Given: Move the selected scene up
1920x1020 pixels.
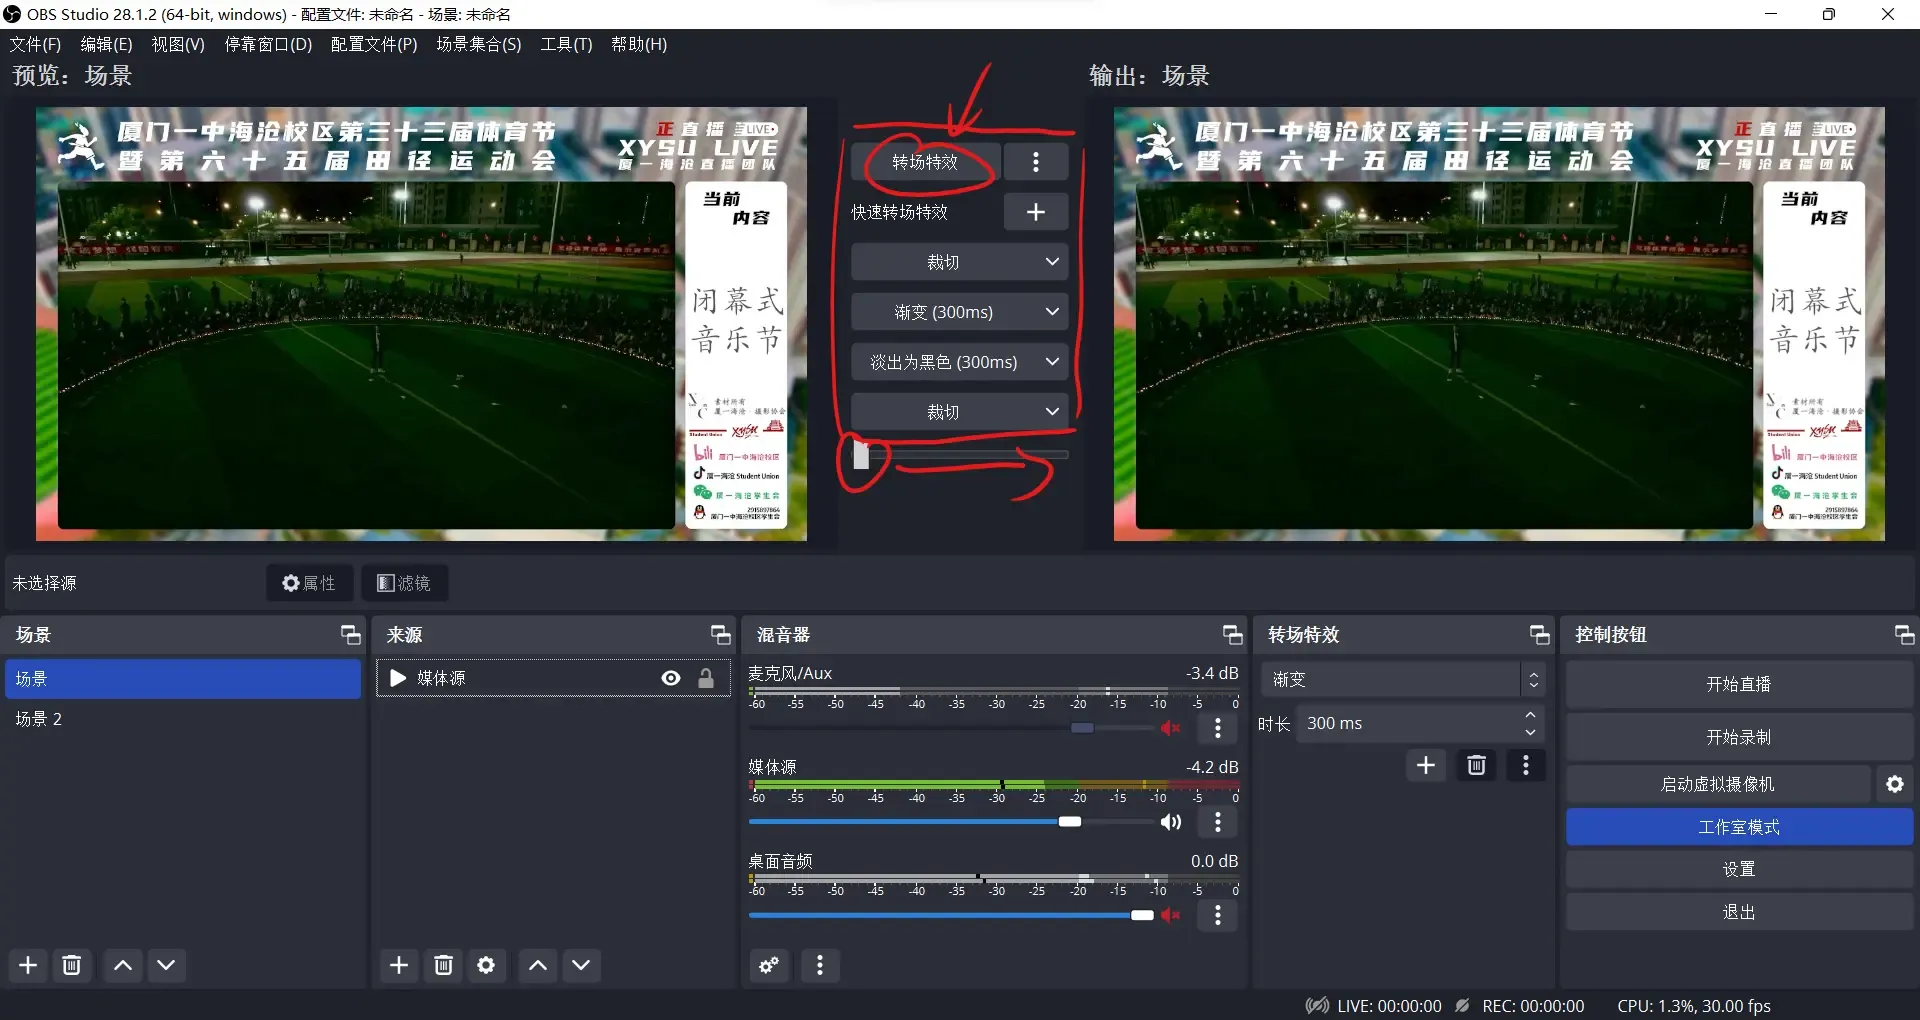Looking at the screenshot, I should (123, 965).
